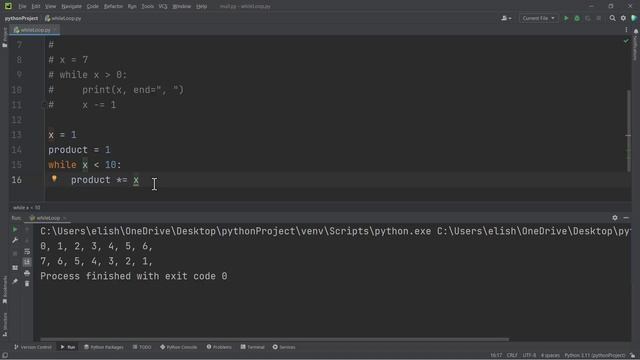Open the Python Console tool window
The height and width of the screenshot is (360, 640).
click(179, 347)
